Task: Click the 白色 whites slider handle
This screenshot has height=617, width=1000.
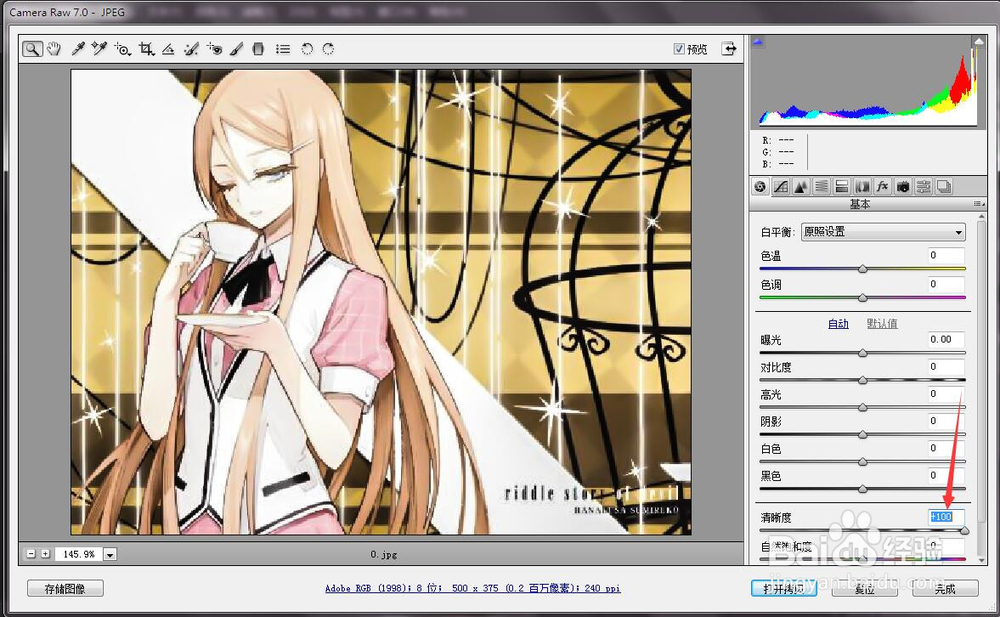Action: coord(862,461)
